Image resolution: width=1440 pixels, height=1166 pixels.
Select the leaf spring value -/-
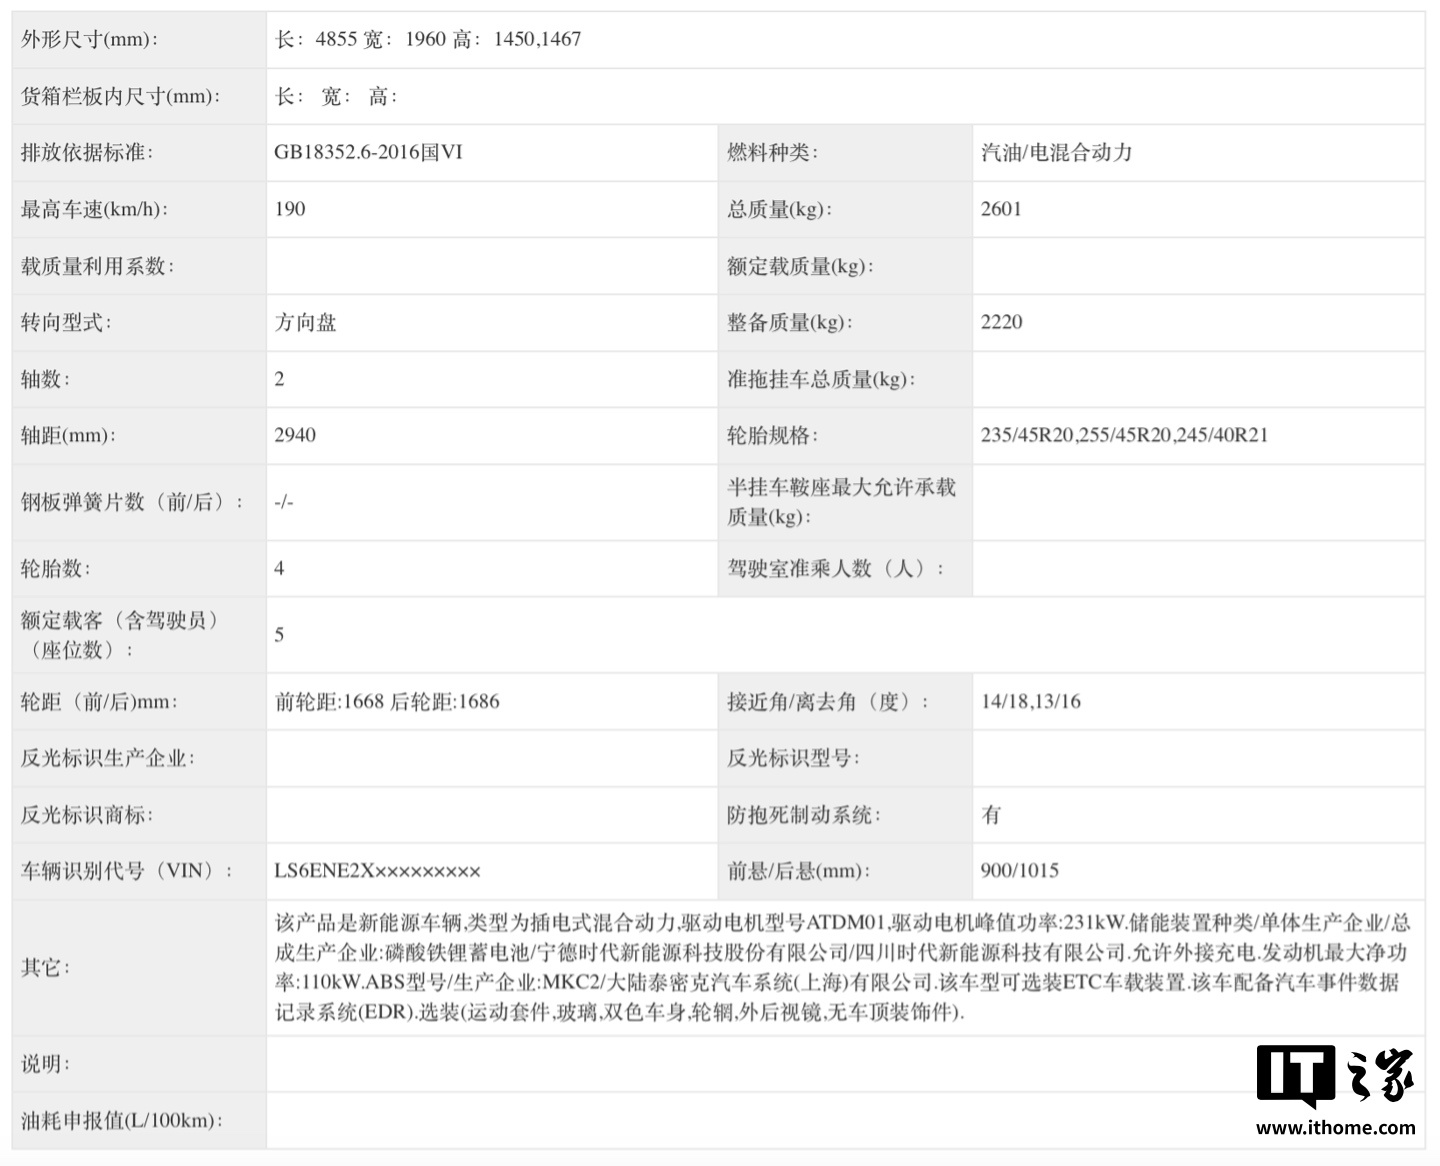coord(284,502)
